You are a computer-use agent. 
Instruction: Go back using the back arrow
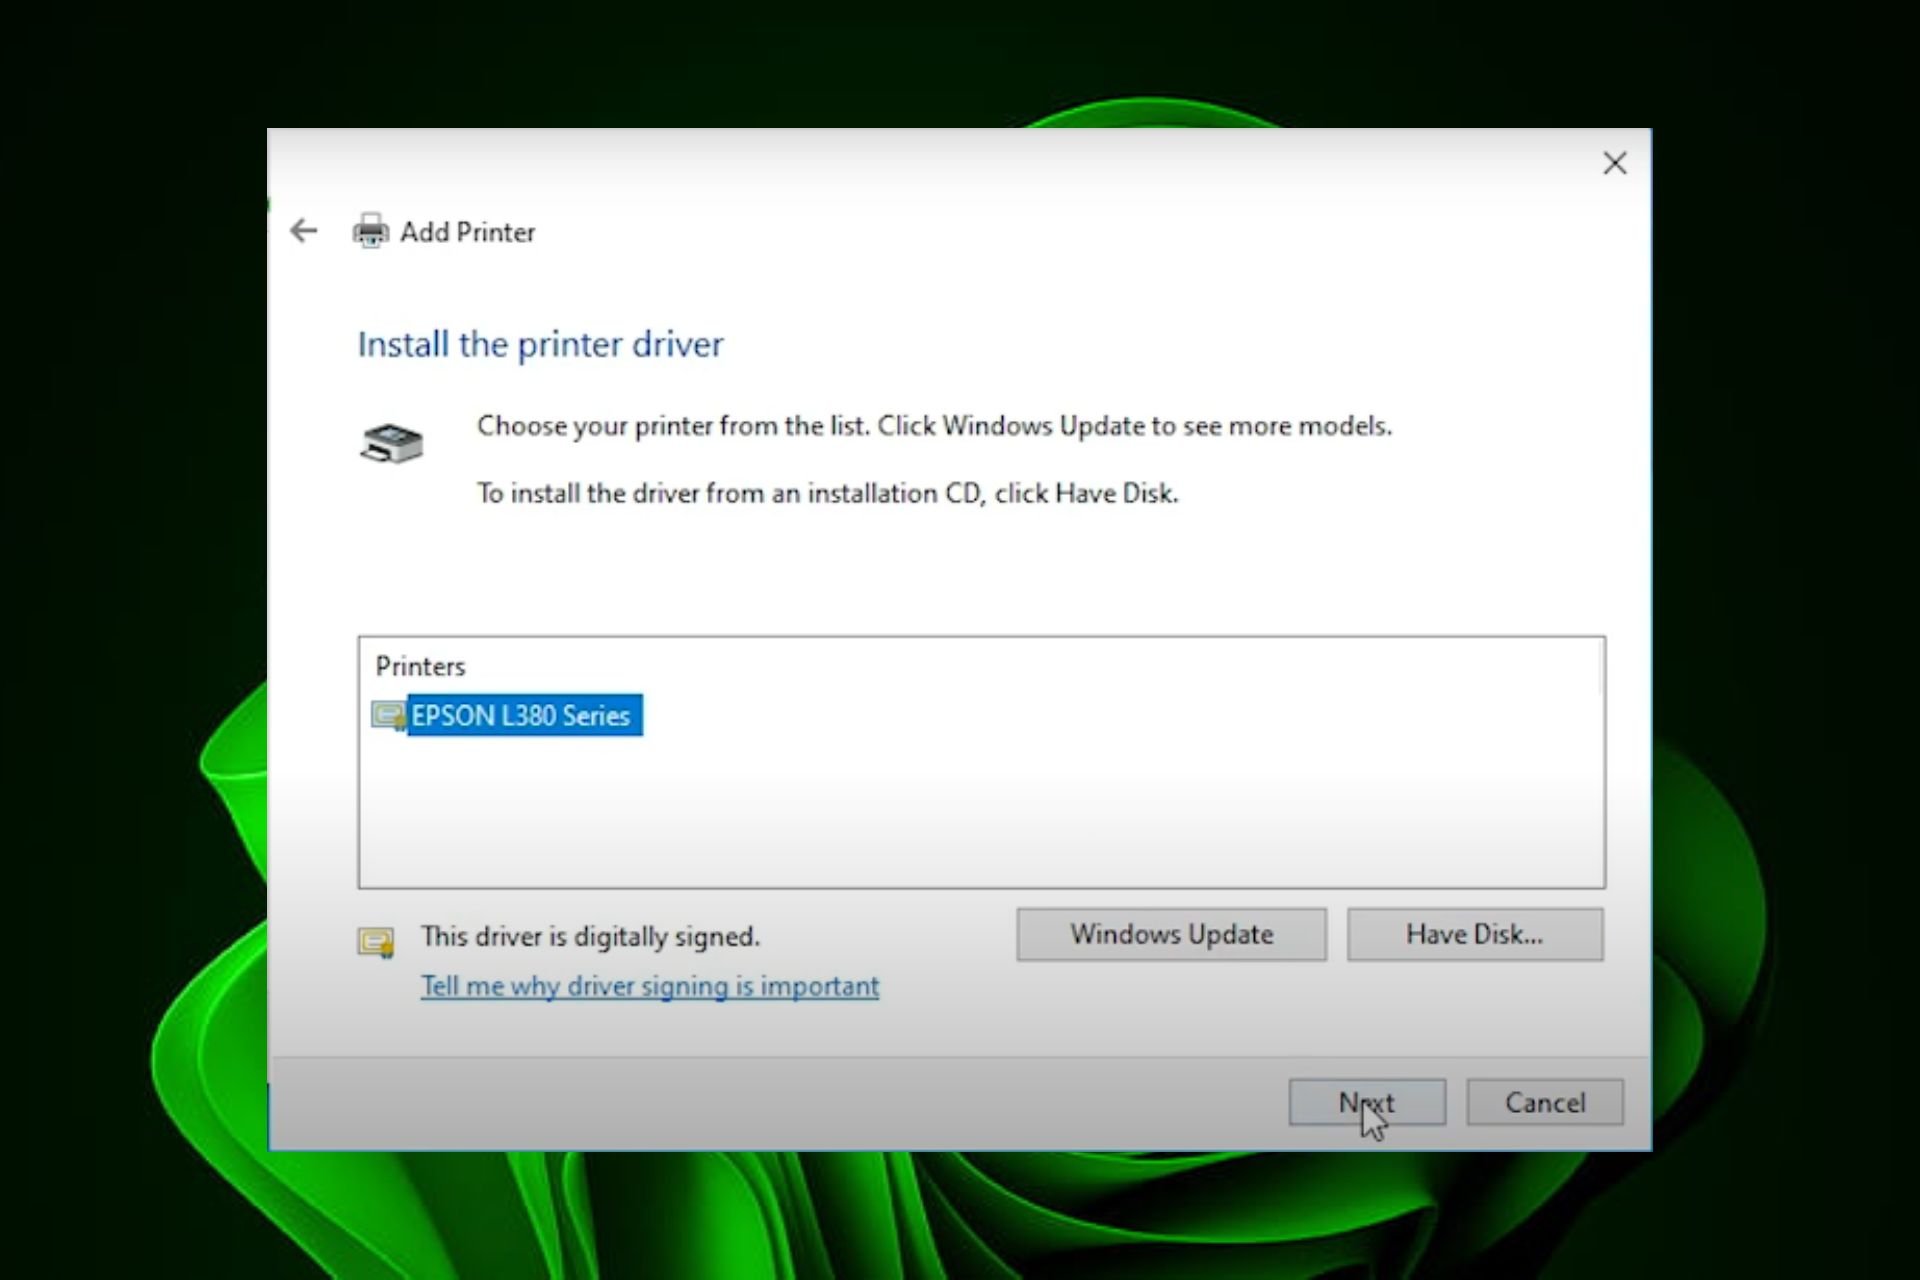pos(303,231)
